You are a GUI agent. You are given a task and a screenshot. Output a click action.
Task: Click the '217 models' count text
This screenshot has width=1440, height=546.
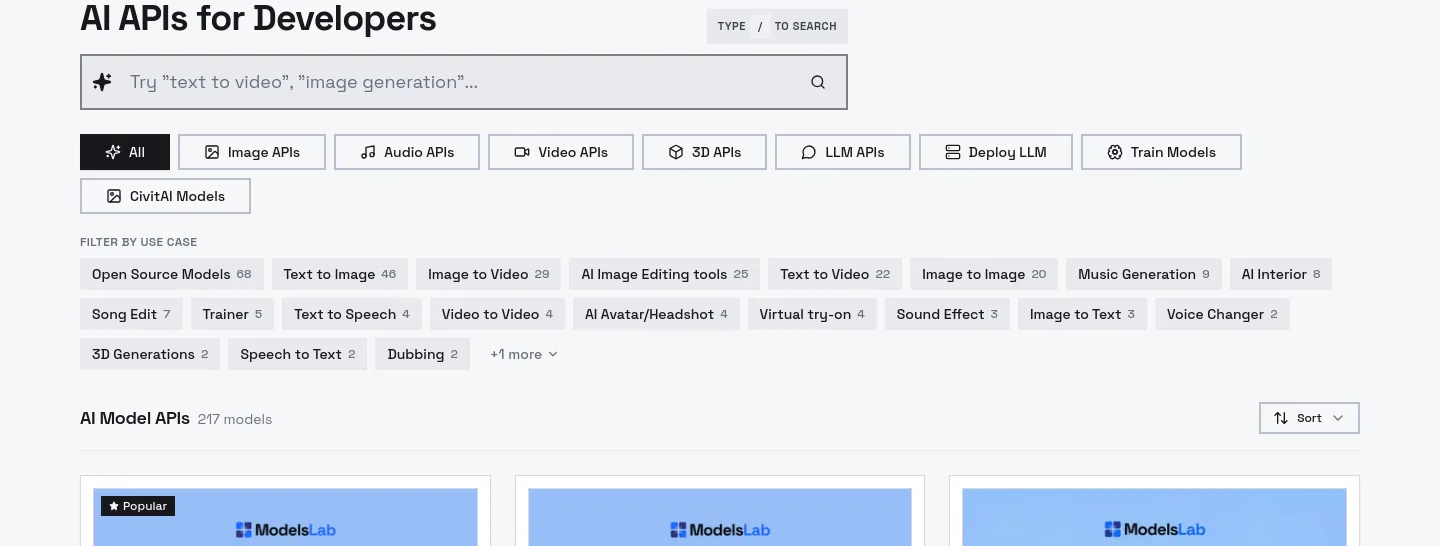coord(235,419)
